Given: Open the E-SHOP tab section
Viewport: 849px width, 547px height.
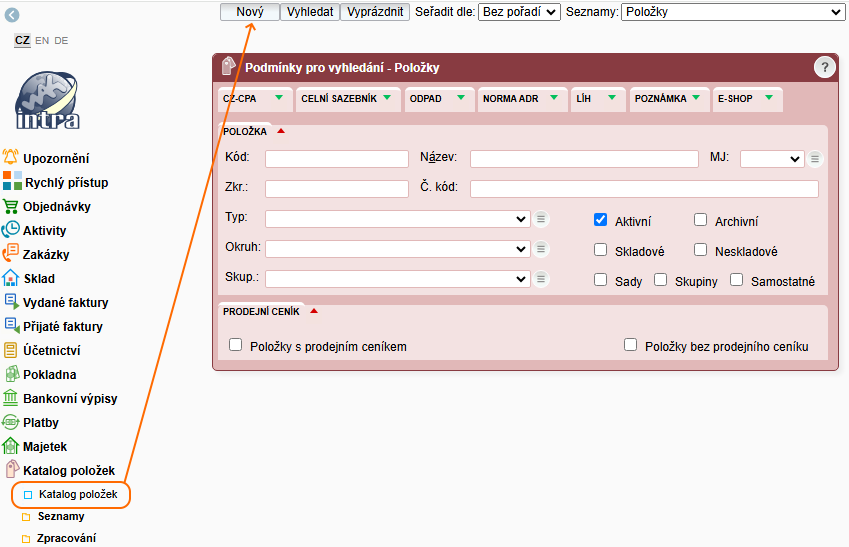Looking at the screenshot, I should click(745, 99).
